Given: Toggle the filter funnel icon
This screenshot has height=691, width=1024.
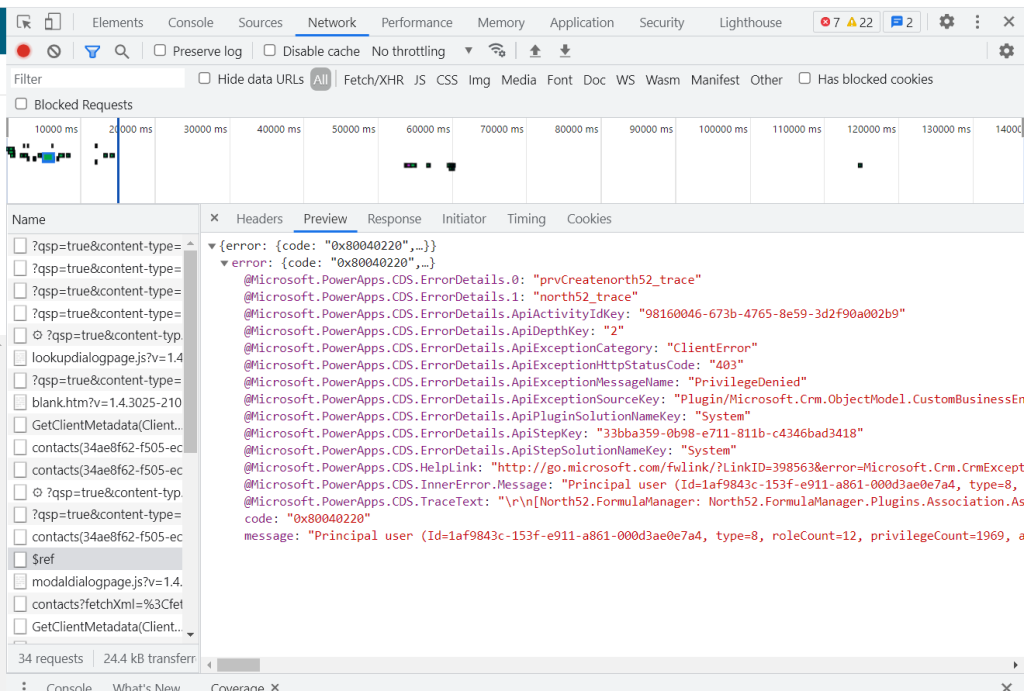Looking at the screenshot, I should pos(92,51).
